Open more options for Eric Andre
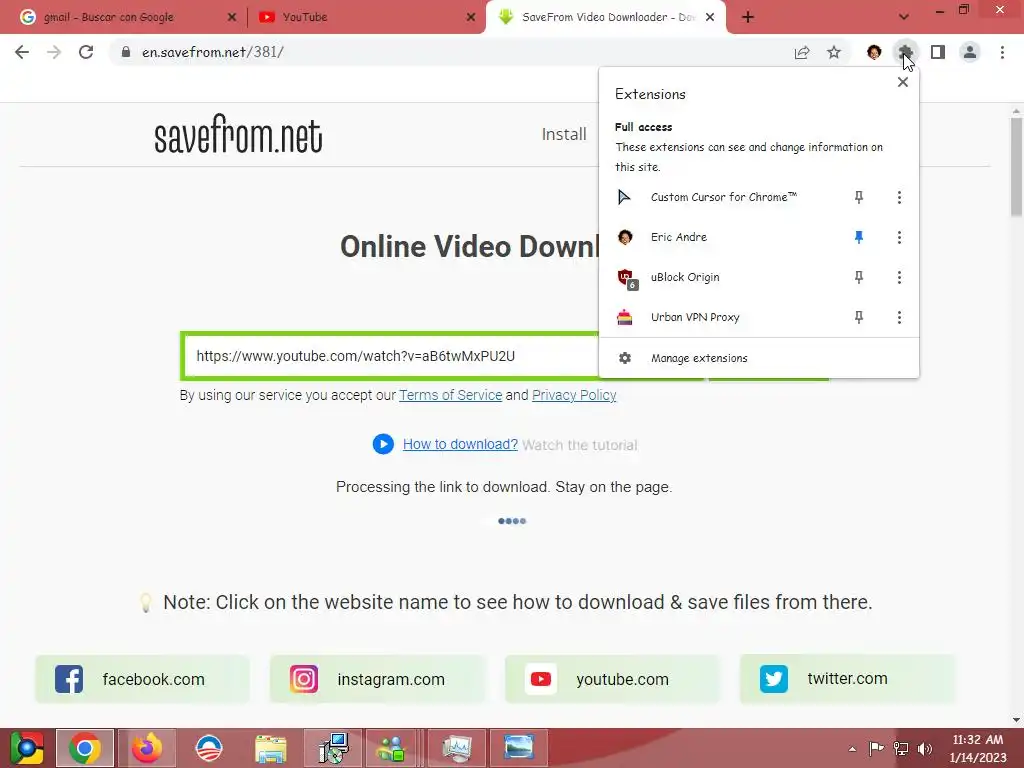This screenshot has width=1024, height=768. click(x=899, y=237)
